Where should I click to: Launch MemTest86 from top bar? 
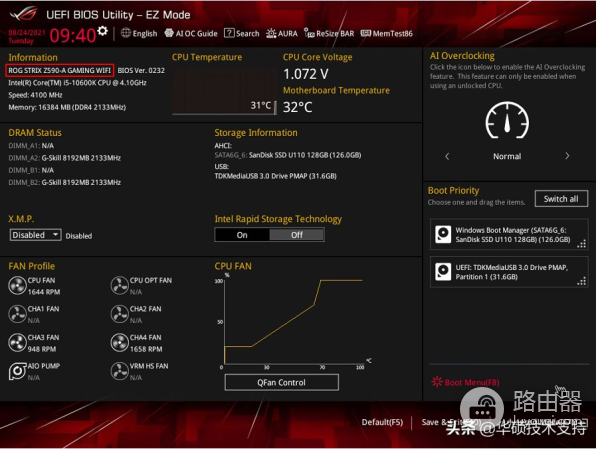[386, 33]
